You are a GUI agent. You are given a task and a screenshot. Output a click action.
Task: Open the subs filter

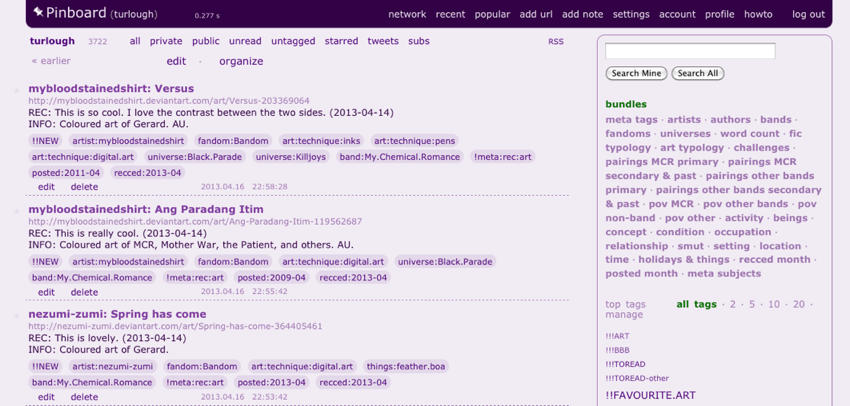click(x=418, y=41)
